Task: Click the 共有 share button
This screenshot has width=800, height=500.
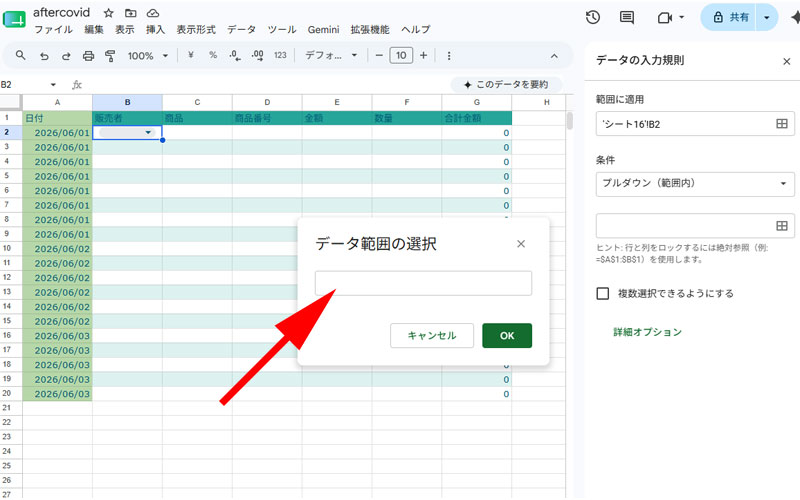Action: click(730, 17)
